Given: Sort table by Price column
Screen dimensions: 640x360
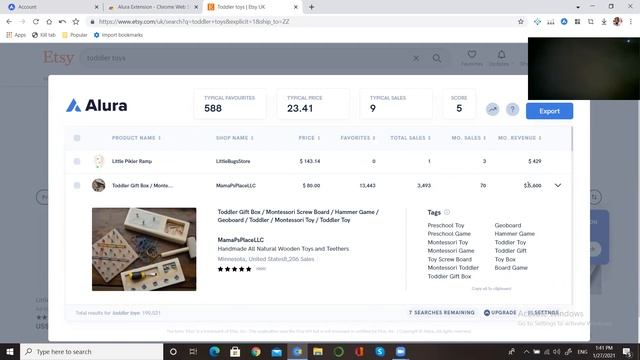Looking at the screenshot, I should 309,138.
